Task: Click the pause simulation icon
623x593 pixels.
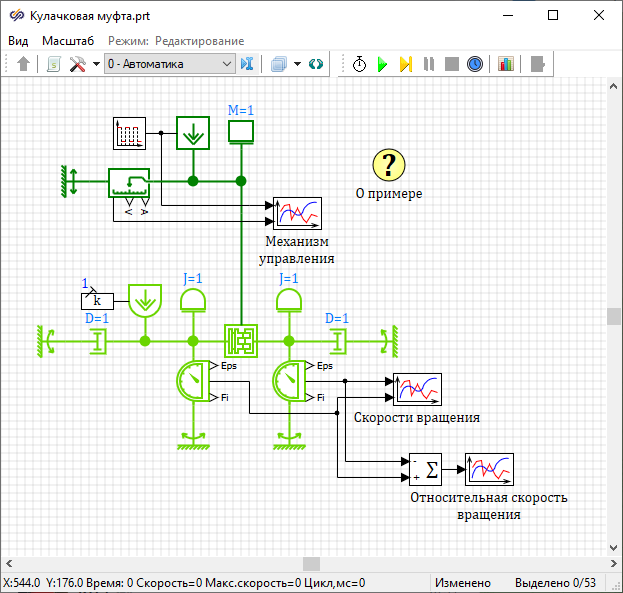Action: tap(428, 64)
